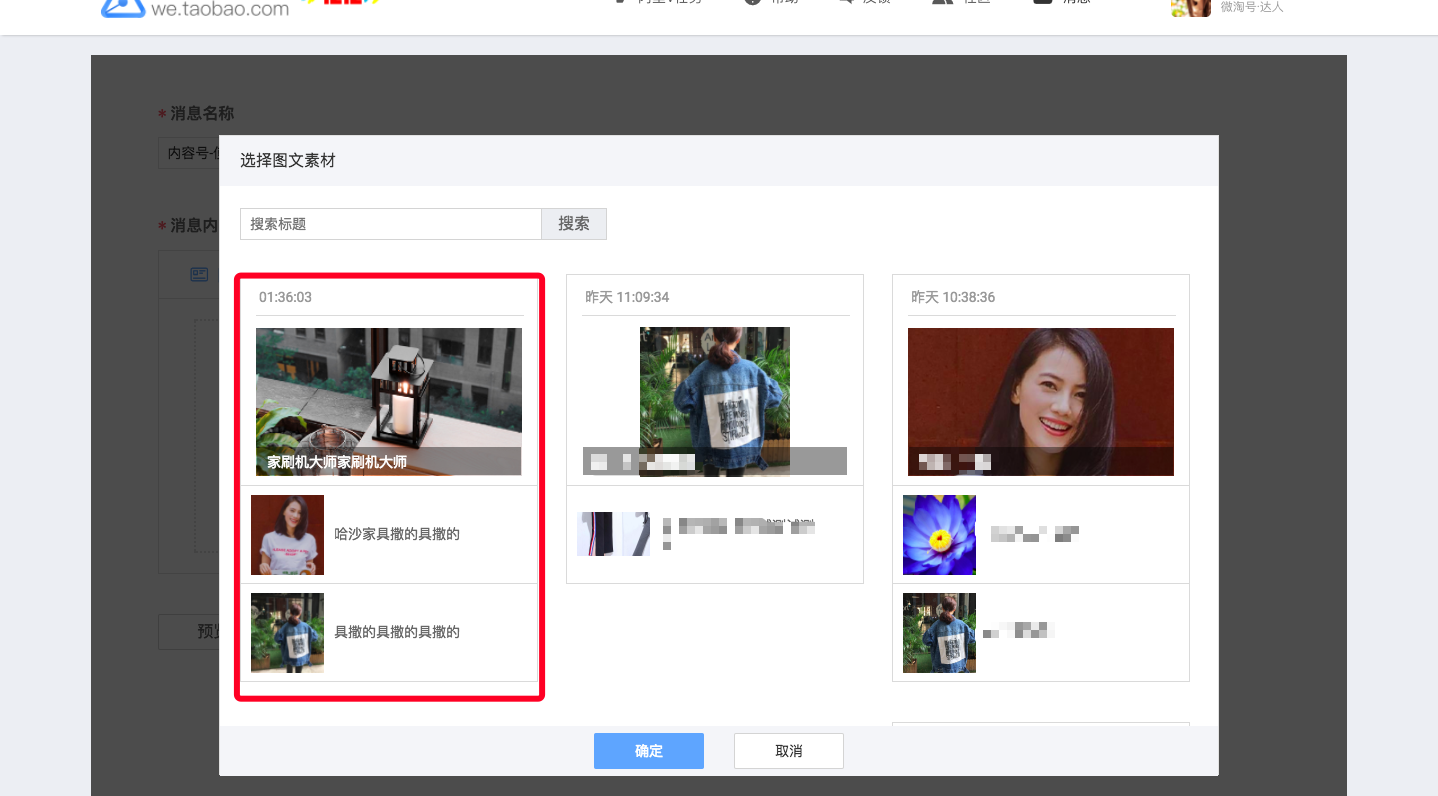Open the user avatar at top right

1191,8
